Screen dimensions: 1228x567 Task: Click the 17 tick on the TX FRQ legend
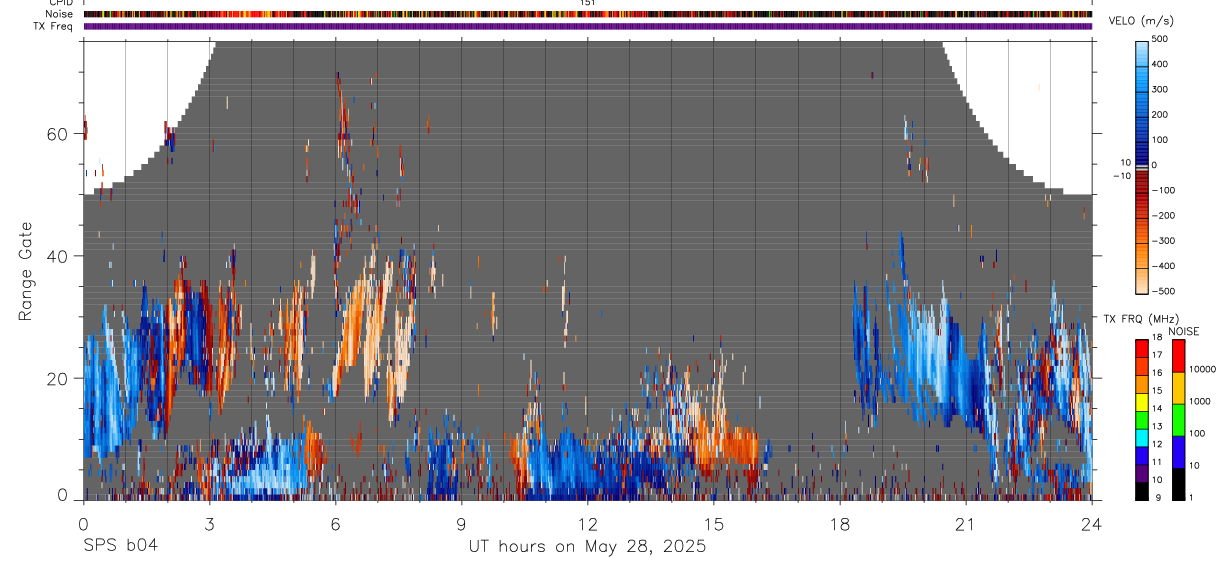(x=1159, y=356)
